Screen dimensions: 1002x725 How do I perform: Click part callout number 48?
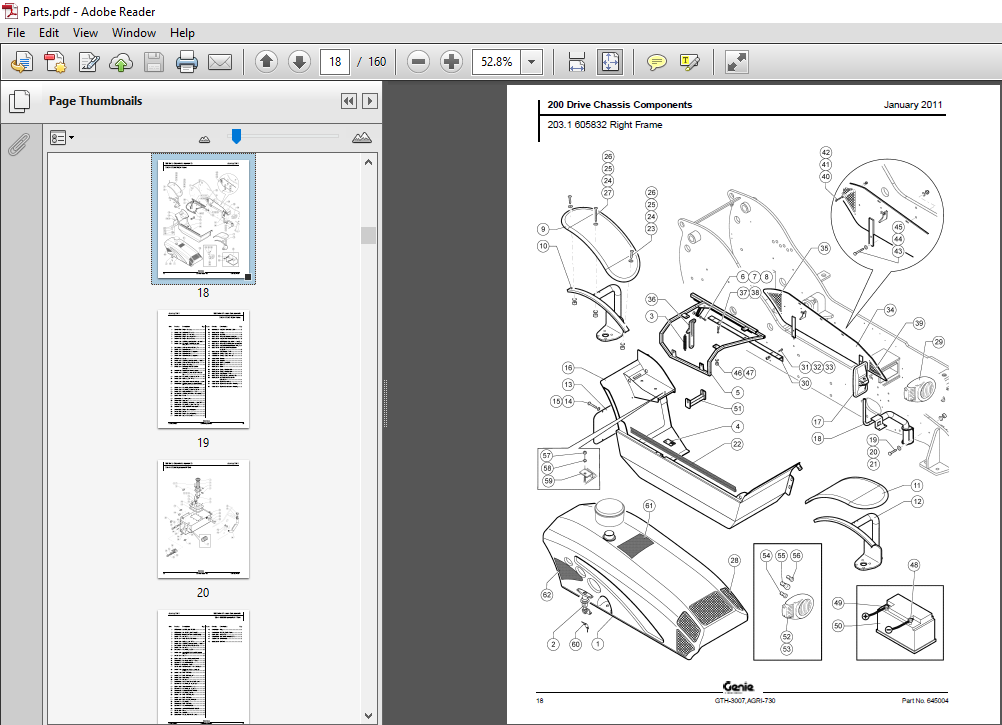point(914,565)
